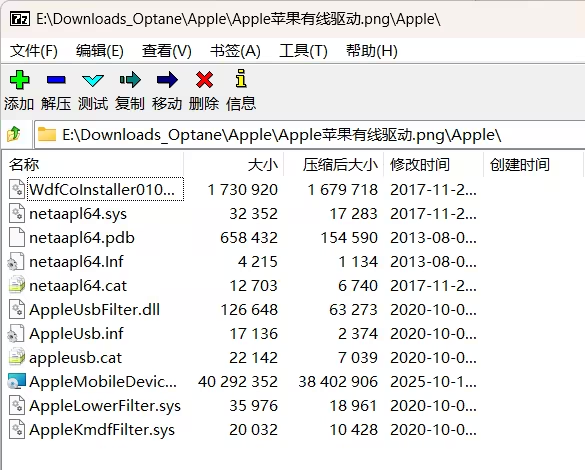Screen dimensions: 585x470
Task: Select the WdfCoInstaller010 file icon
Action: pyautogui.click(x=17, y=189)
